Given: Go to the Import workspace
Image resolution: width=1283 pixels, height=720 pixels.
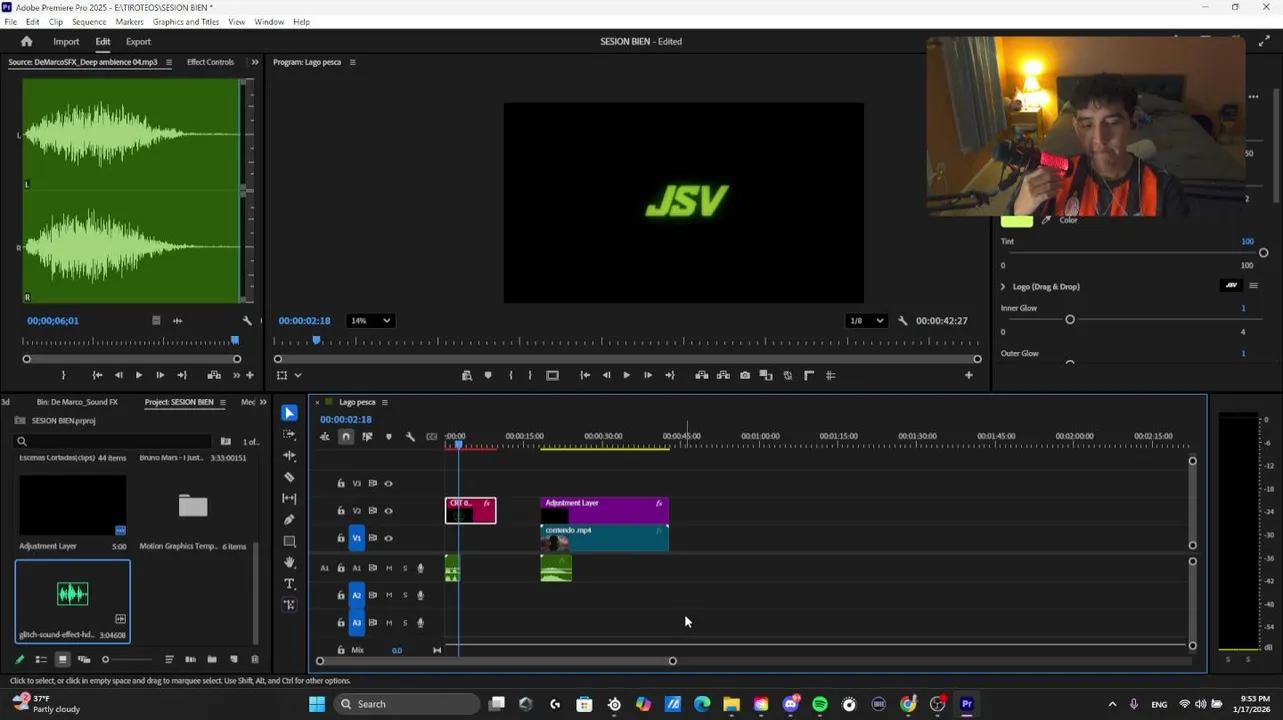Looking at the screenshot, I should (66, 41).
